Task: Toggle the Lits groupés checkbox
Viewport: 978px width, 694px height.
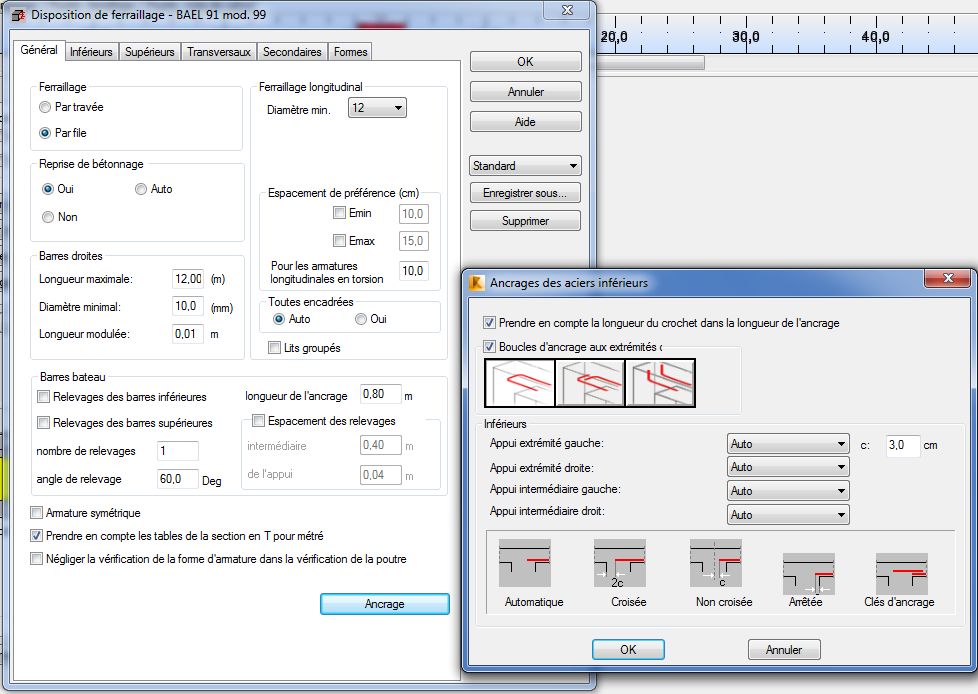Action: coord(274,347)
